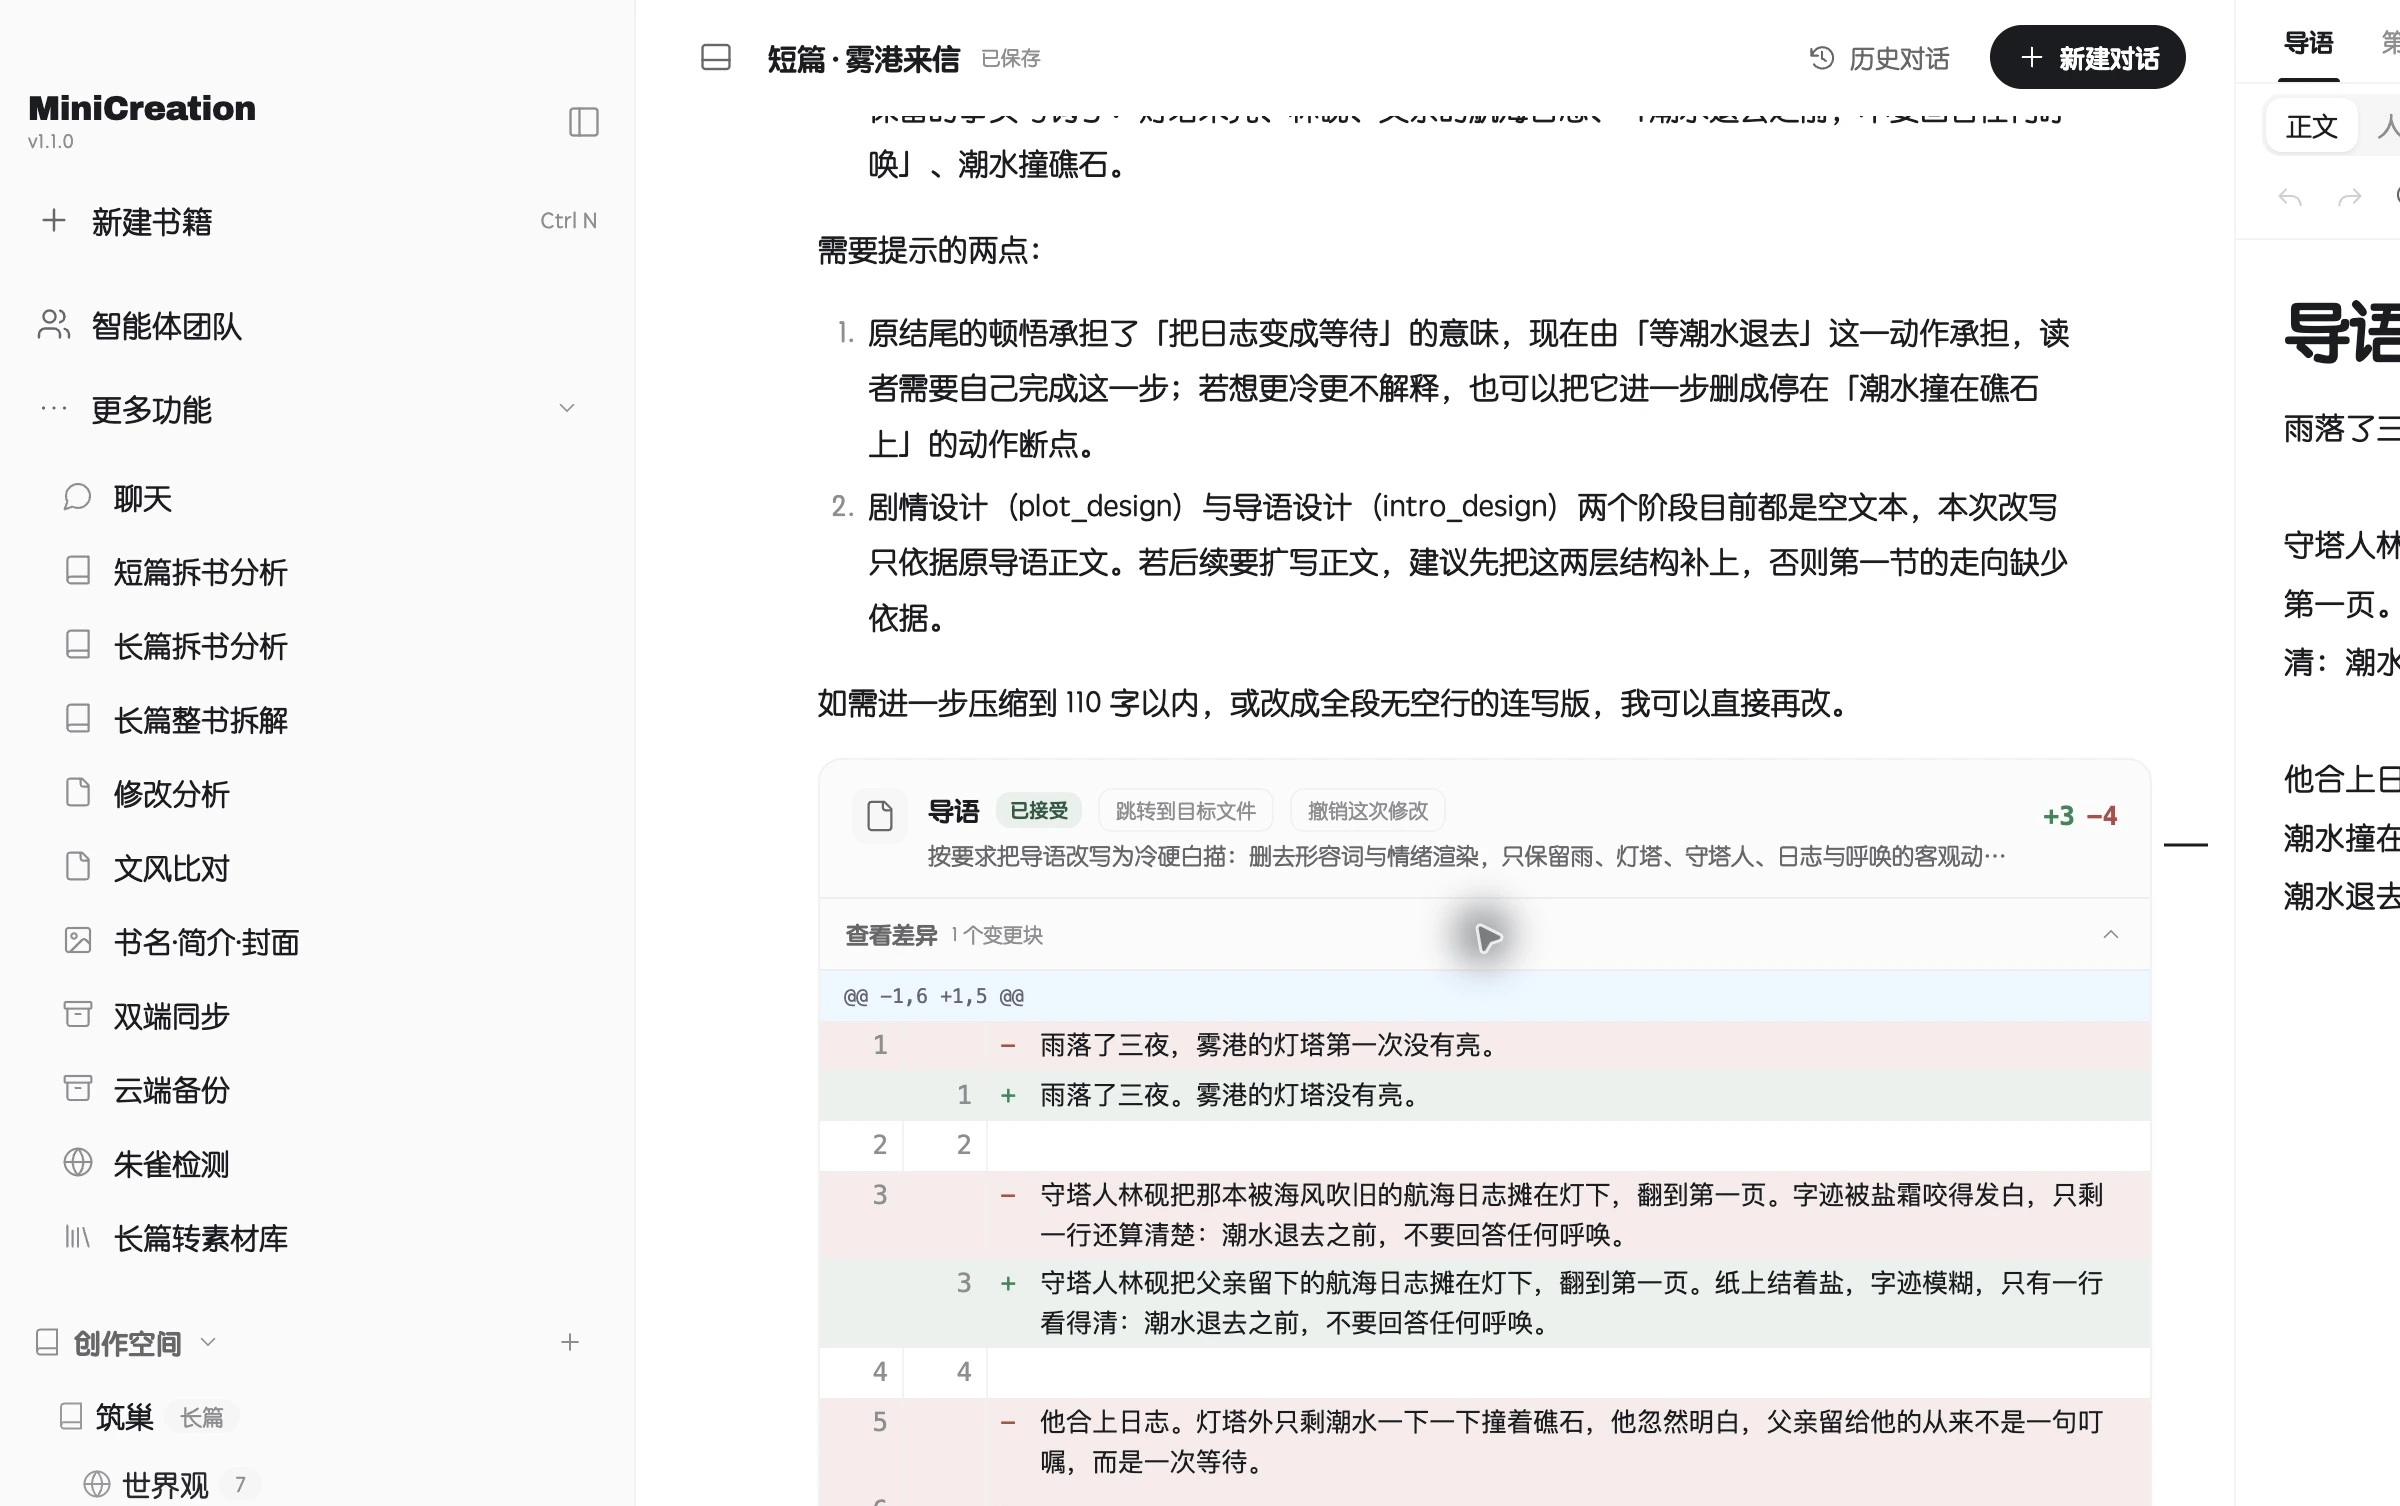Switch to the 导语 tab
Screen dimensions: 2400x1506
point(2309,44)
